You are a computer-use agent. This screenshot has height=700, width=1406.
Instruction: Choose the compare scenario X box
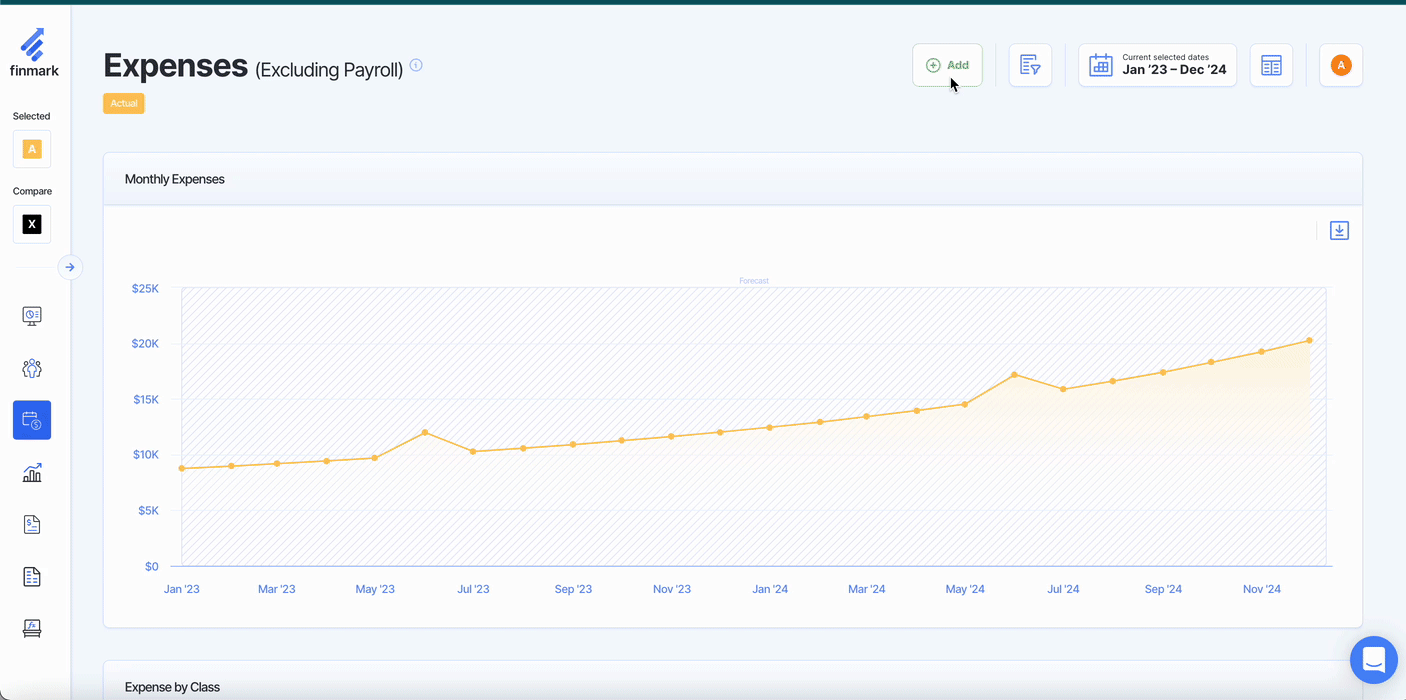point(32,224)
